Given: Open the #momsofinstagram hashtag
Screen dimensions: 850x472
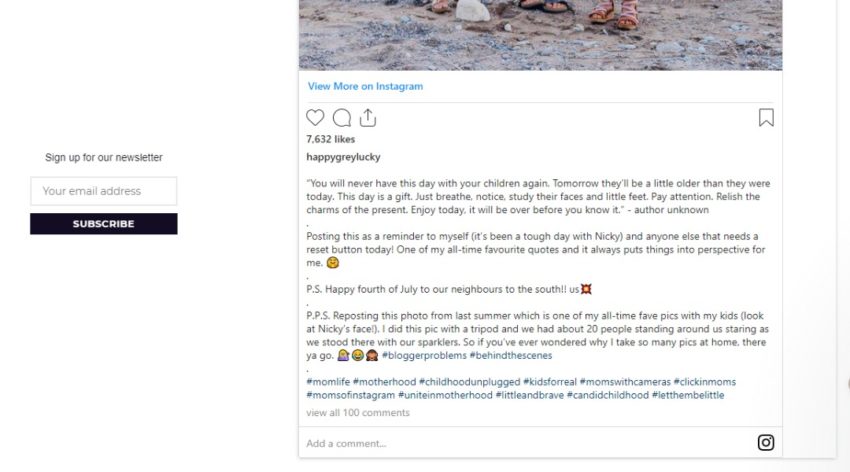Looking at the screenshot, I should pyautogui.click(x=350, y=395).
